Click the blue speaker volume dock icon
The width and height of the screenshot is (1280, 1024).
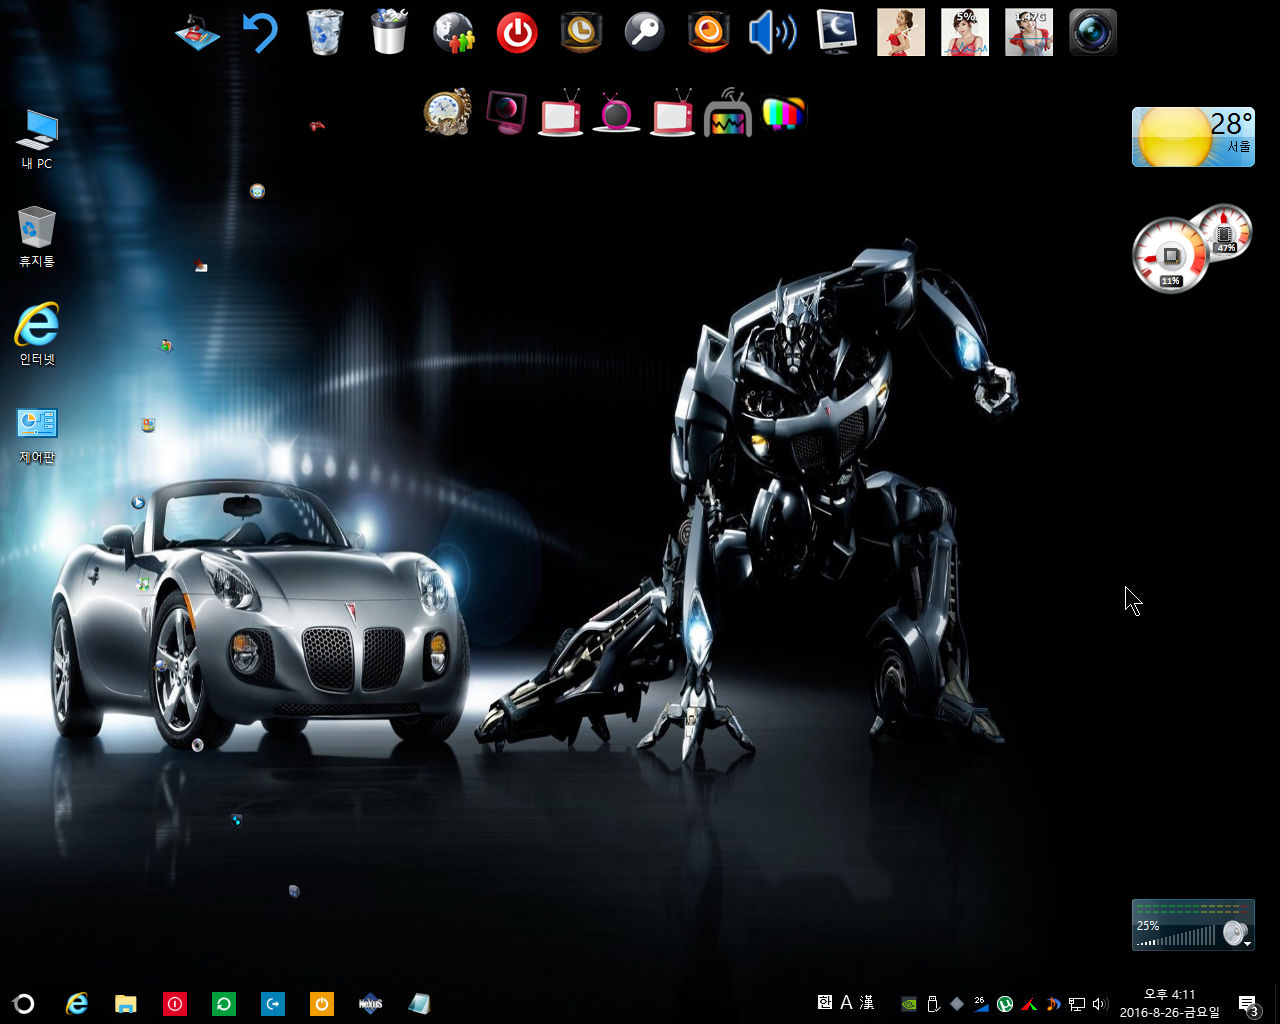click(773, 32)
